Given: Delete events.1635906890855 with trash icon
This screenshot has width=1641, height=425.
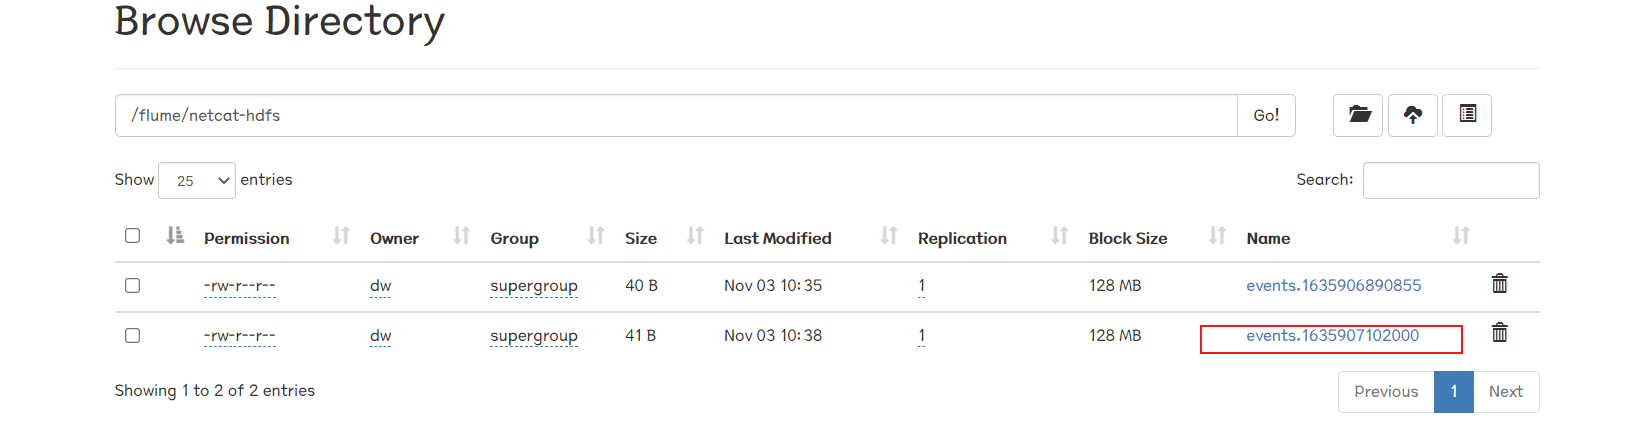Looking at the screenshot, I should point(1499,284).
